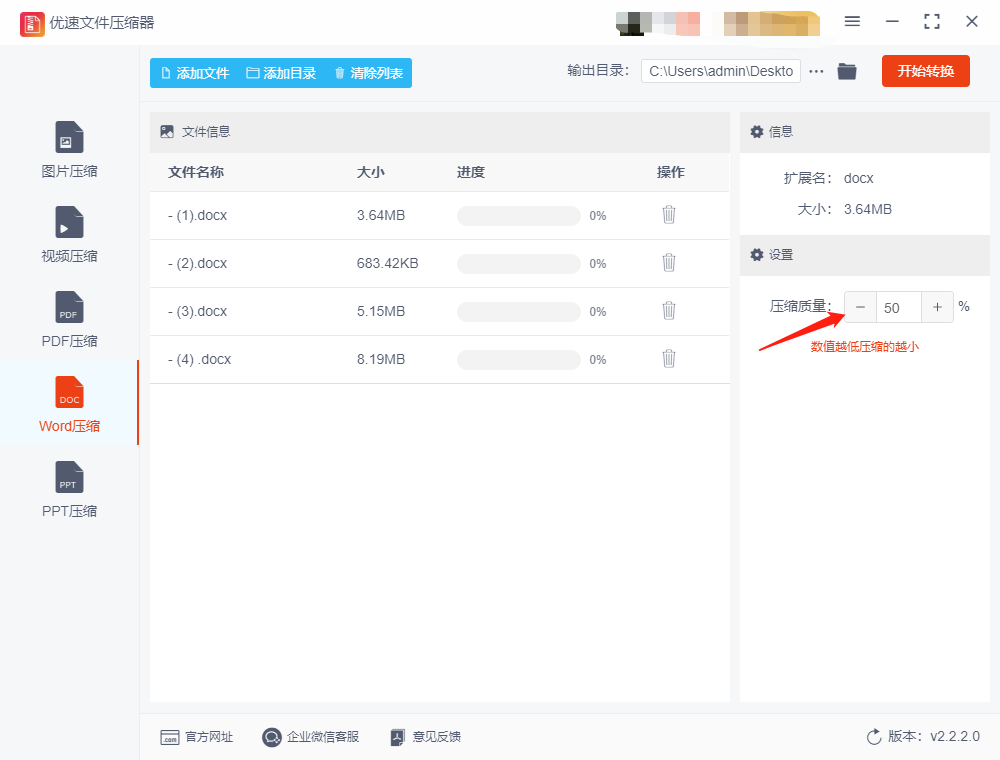This screenshot has width=1000, height=760.
Task: Select the PPT压缩 compression tool
Action: coord(69,489)
